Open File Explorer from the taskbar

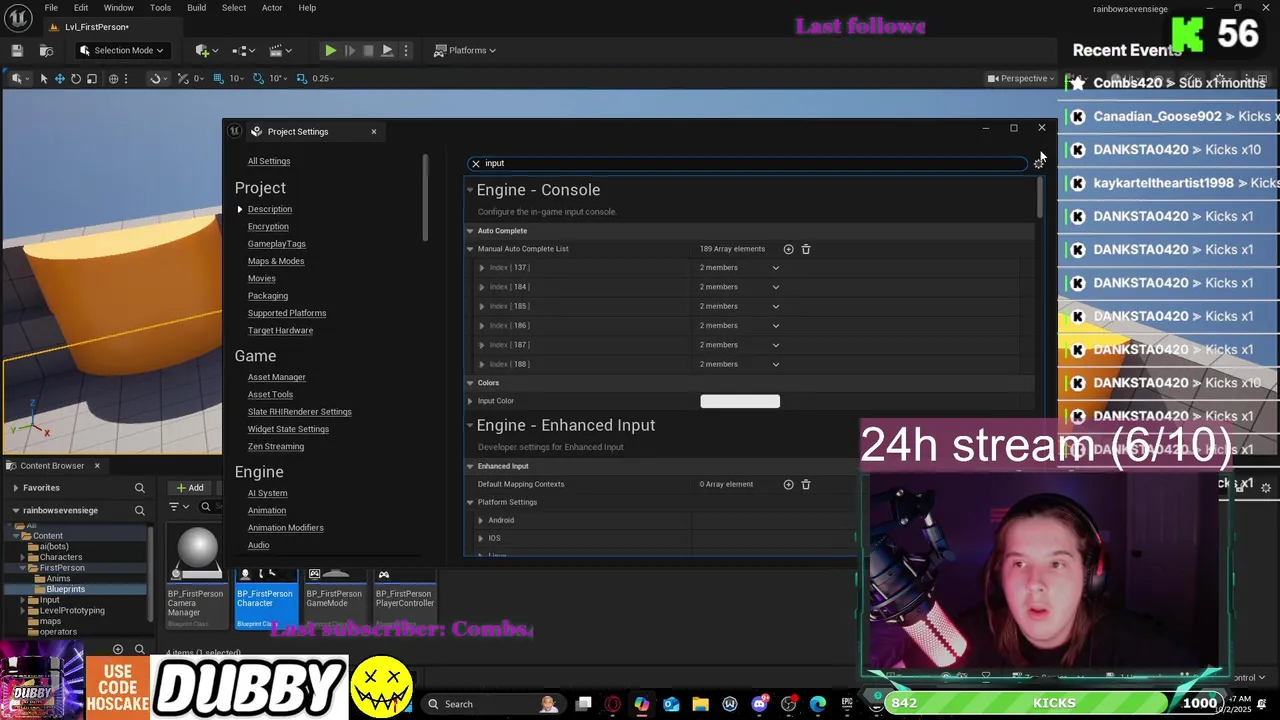pyautogui.click(x=700, y=704)
